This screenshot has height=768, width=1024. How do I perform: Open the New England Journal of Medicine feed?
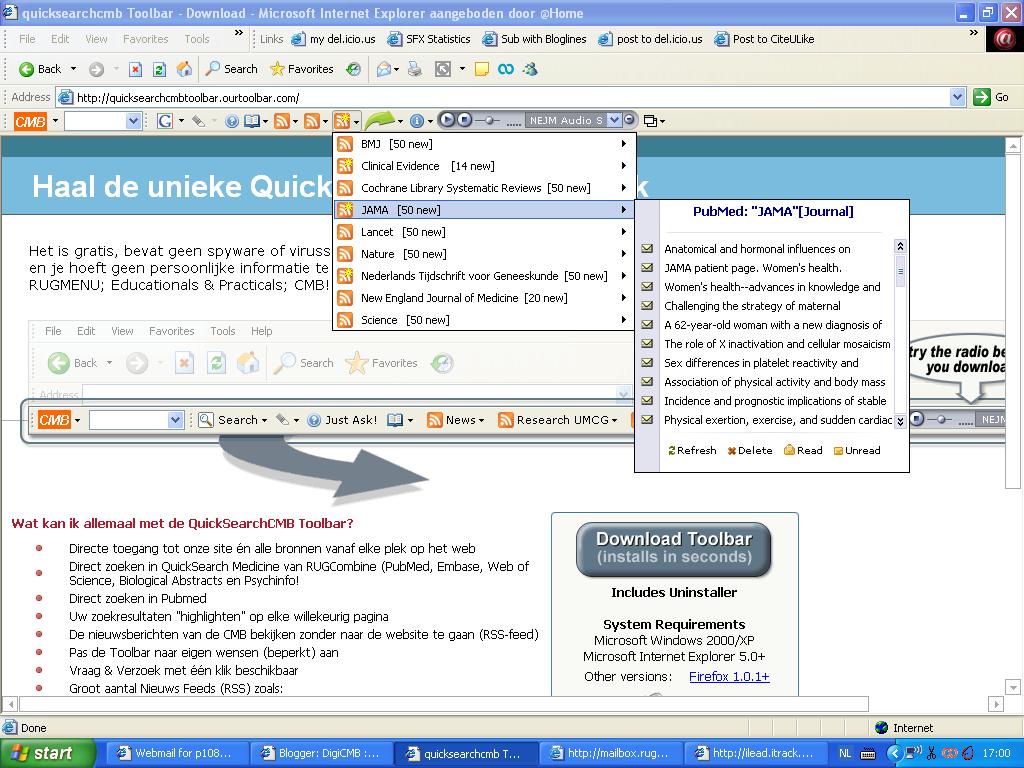pos(483,298)
